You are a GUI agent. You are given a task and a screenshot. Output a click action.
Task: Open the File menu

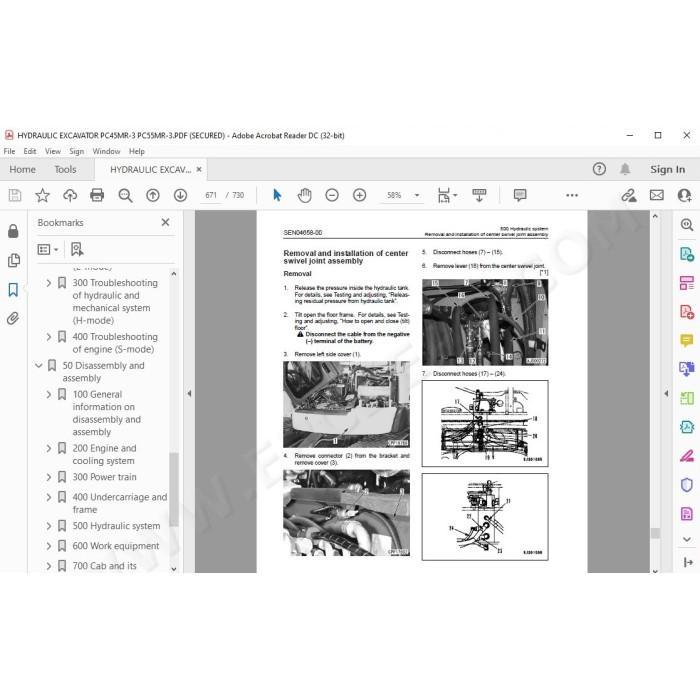(9, 151)
